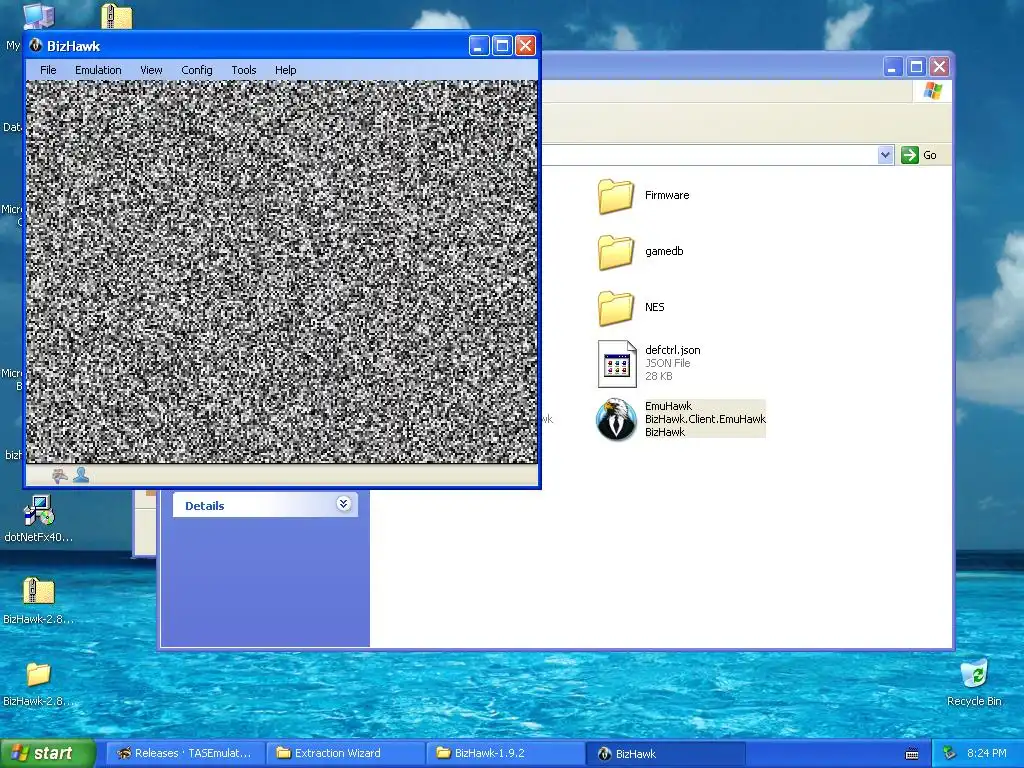Click the JSON File type label
This screenshot has height=768, width=1024.
[x=667, y=363]
